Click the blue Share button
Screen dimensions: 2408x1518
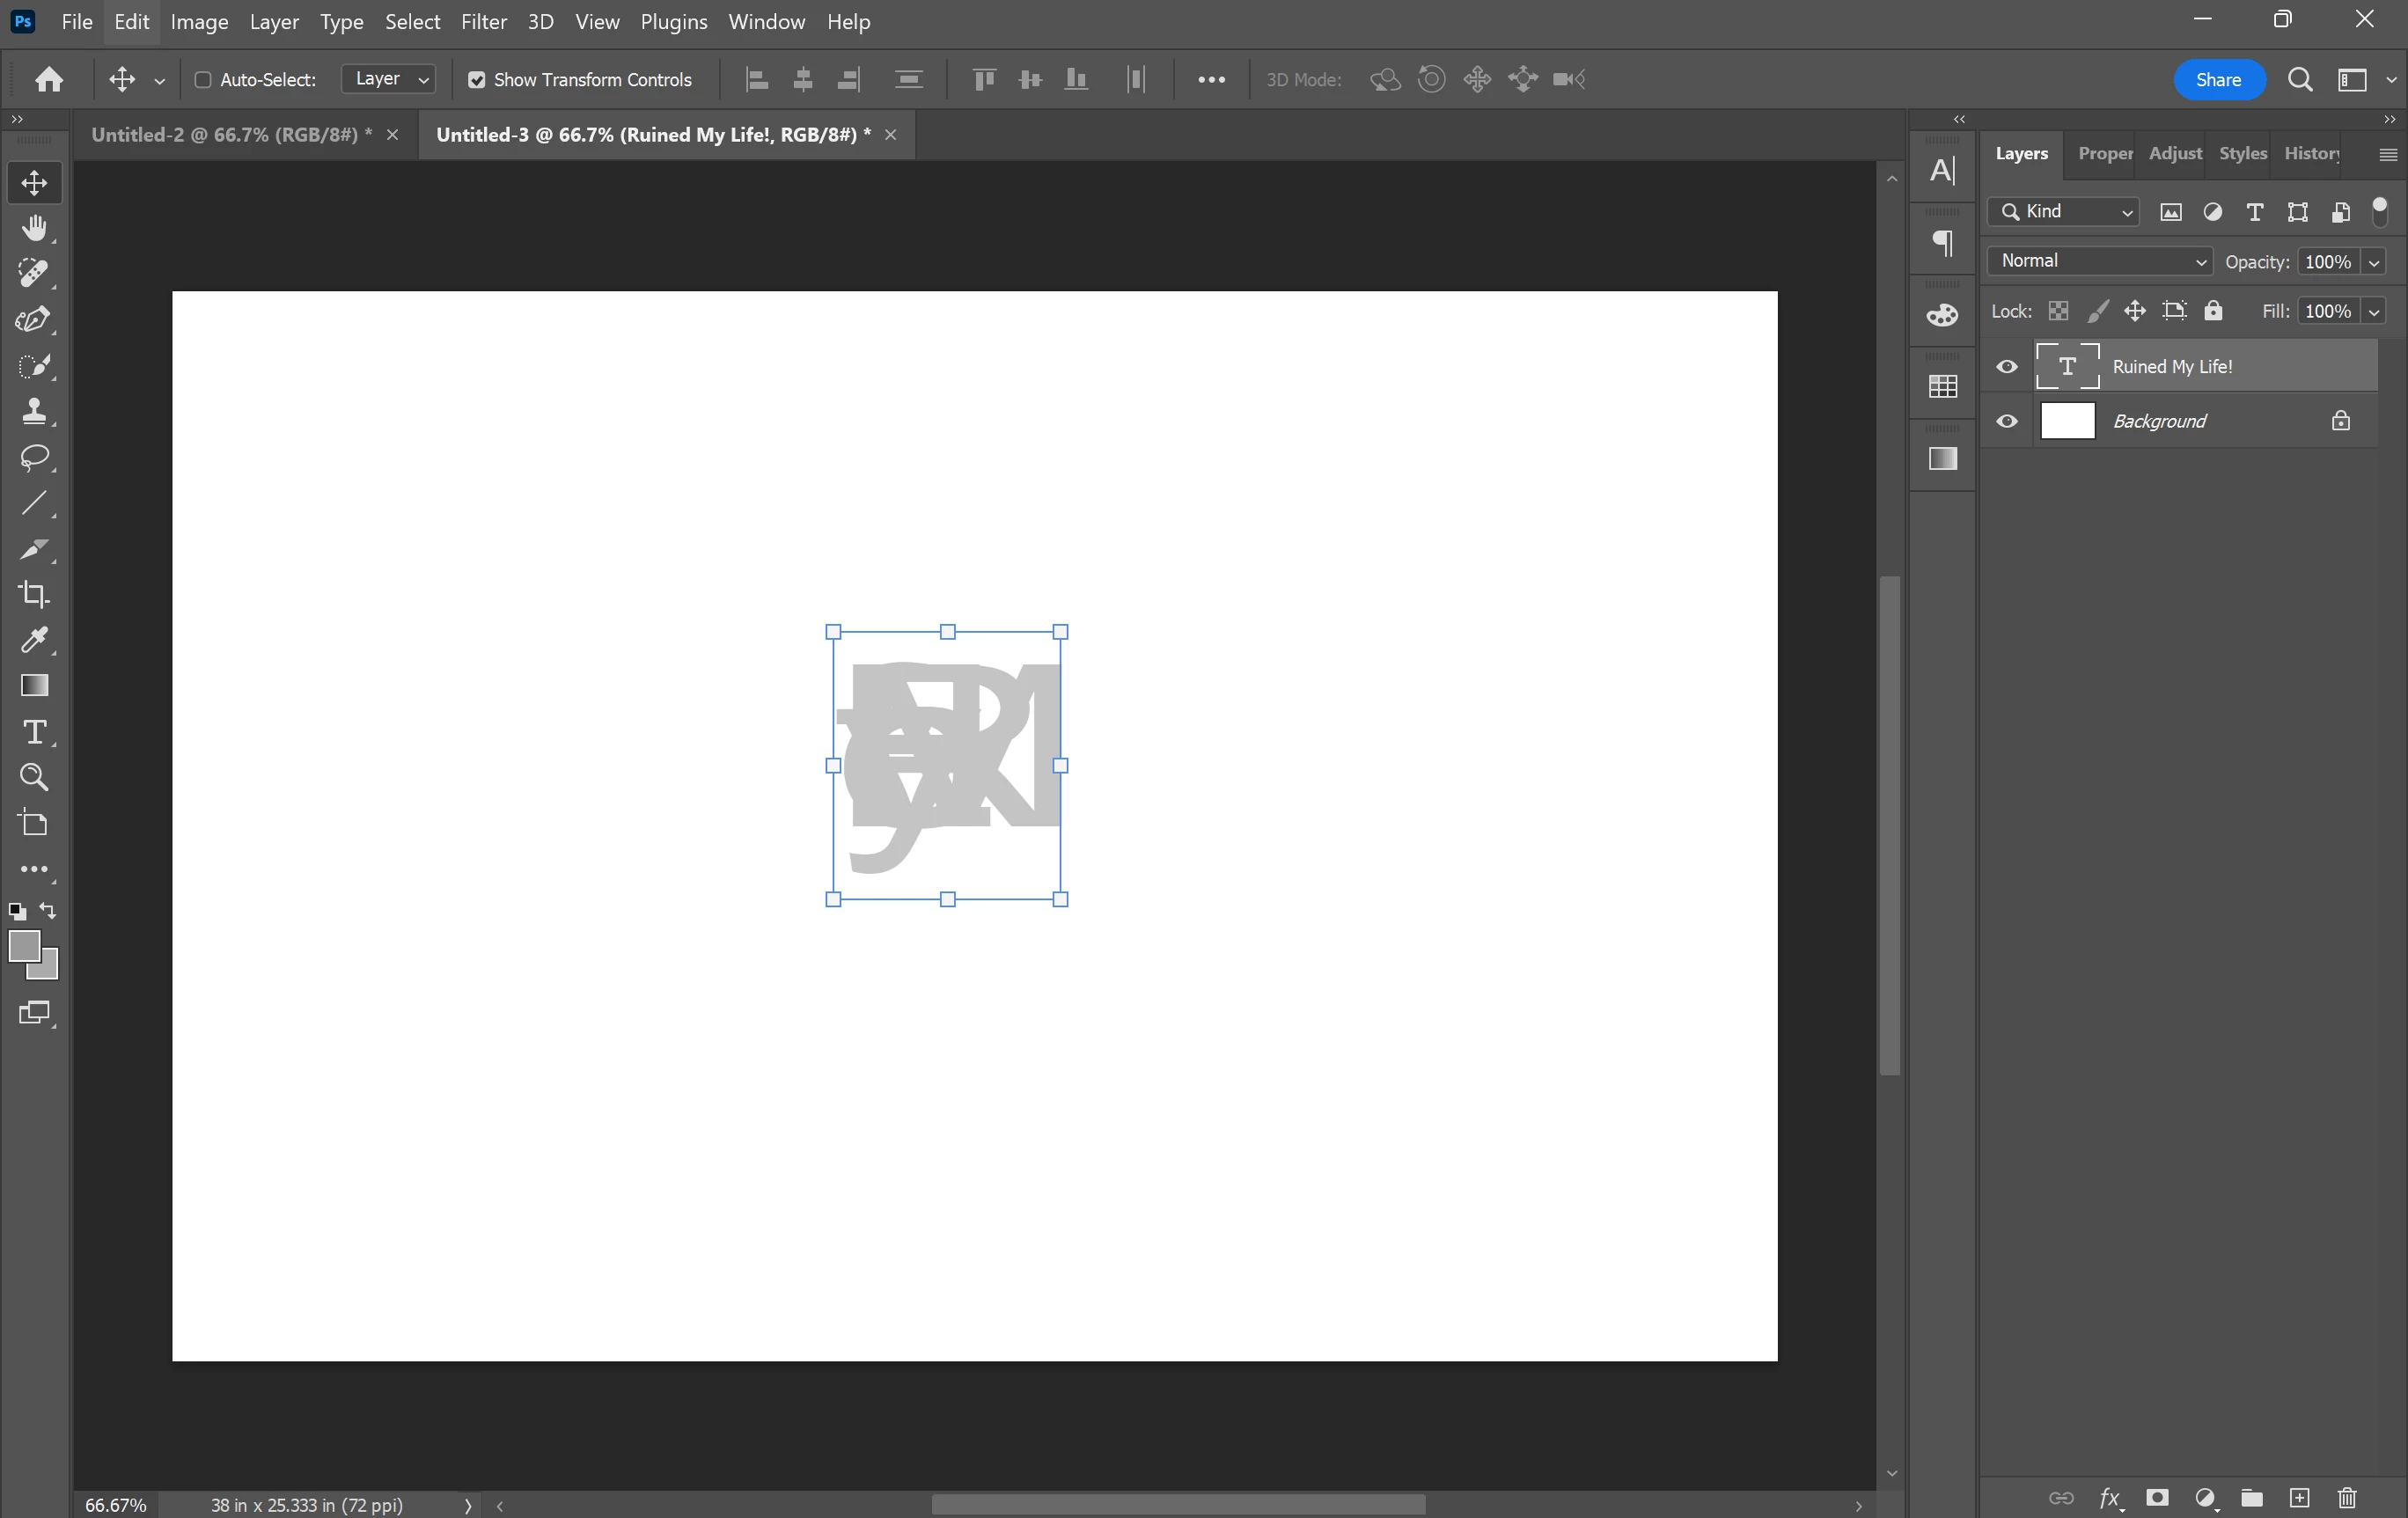pos(2218,80)
